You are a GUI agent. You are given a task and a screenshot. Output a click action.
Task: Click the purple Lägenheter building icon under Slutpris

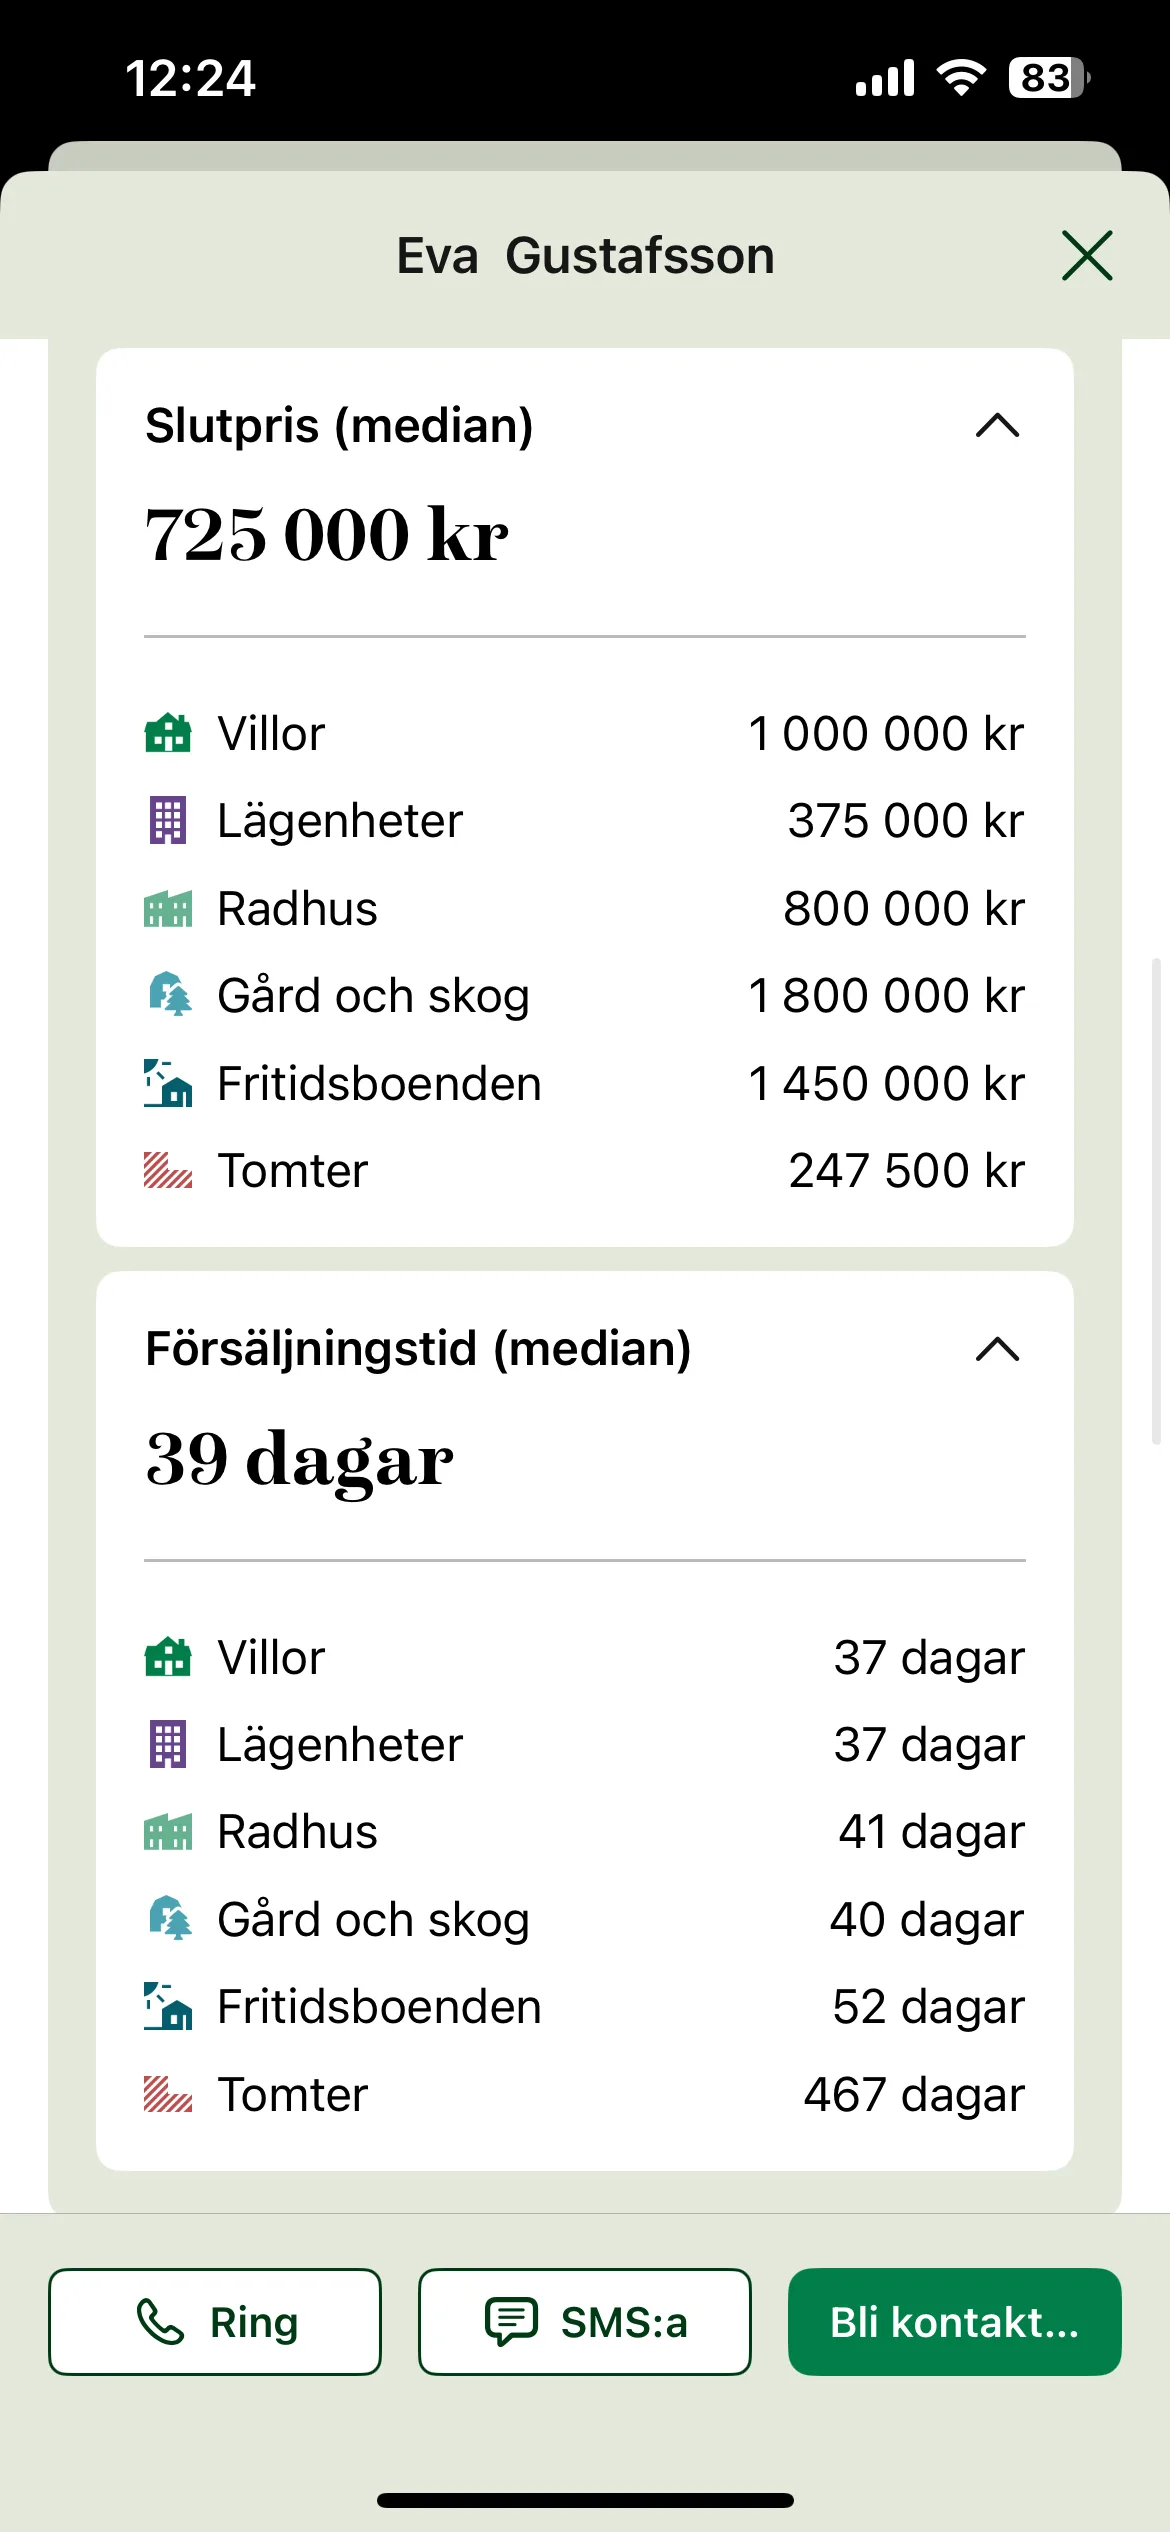168,820
